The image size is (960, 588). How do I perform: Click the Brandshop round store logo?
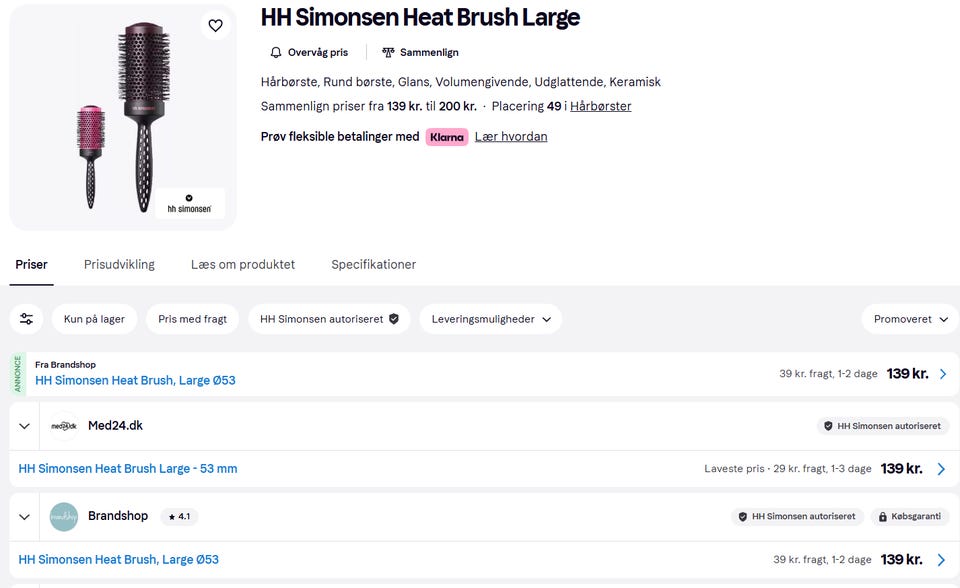(64, 517)
